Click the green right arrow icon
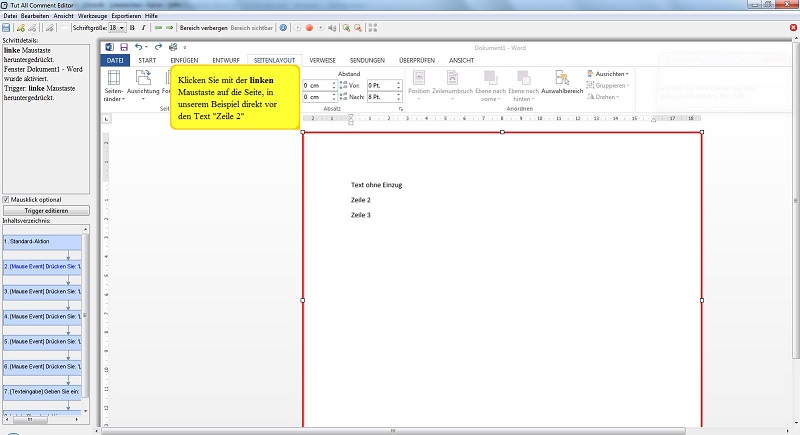 [x=170, y=28]
